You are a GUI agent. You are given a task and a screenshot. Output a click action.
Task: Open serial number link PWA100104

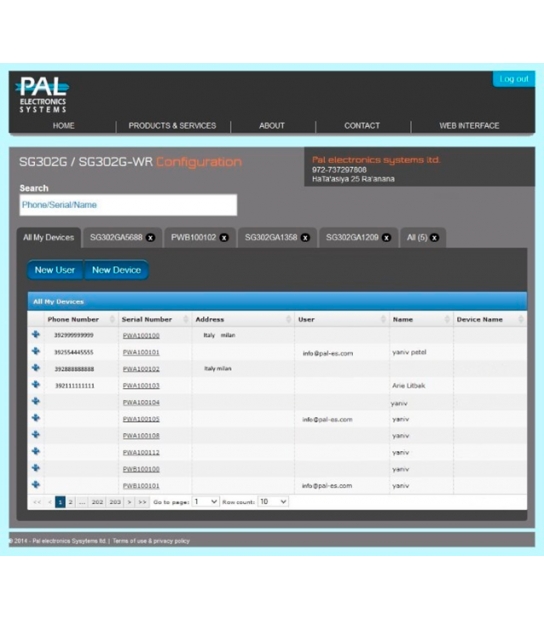(x=141, y=402)
